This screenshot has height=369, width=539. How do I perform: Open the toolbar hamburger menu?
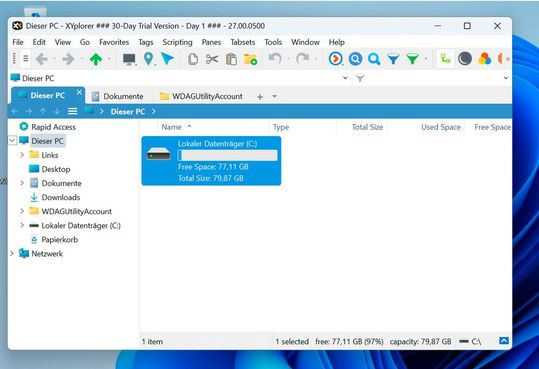(x=26, y=59)
